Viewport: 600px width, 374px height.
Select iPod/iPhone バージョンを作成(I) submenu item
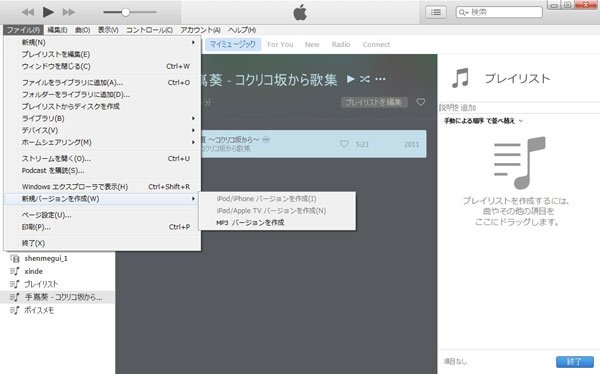pos(277,199)
